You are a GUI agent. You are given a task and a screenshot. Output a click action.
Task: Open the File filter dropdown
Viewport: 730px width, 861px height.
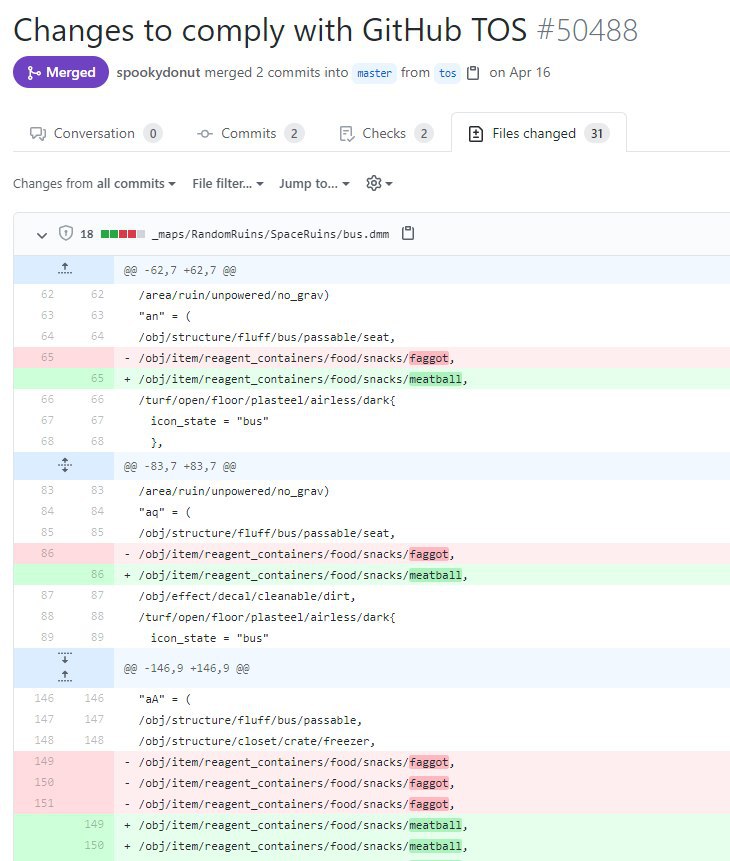click(227, 183)
